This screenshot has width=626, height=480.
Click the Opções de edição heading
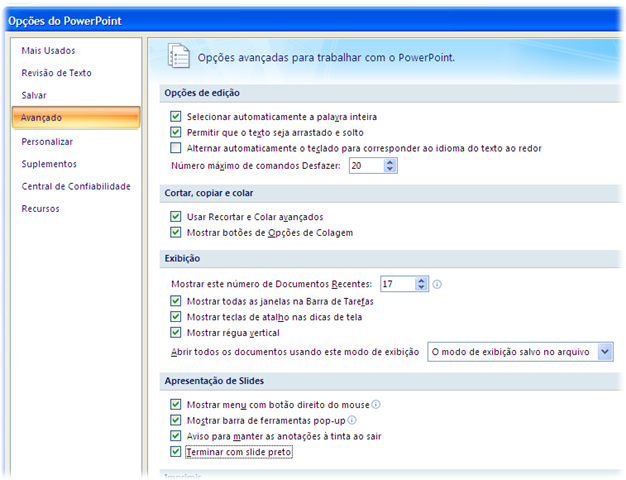[202, 93]
